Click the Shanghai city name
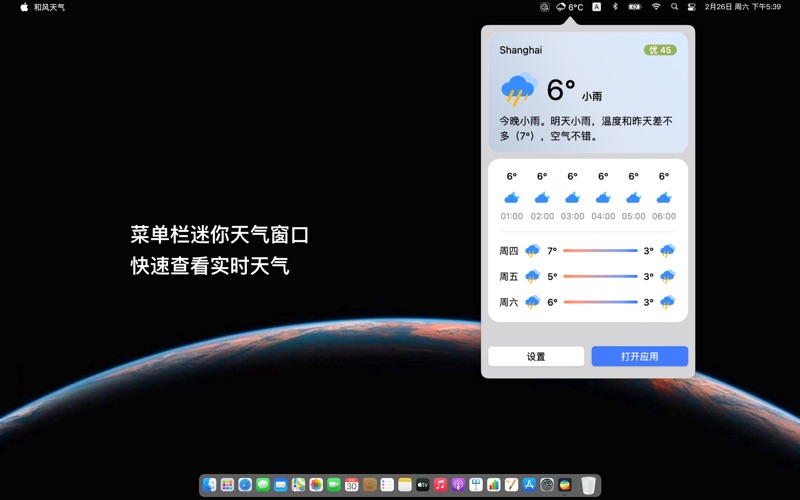The width and height of the screenshot is (800, 500). (520, 50)
